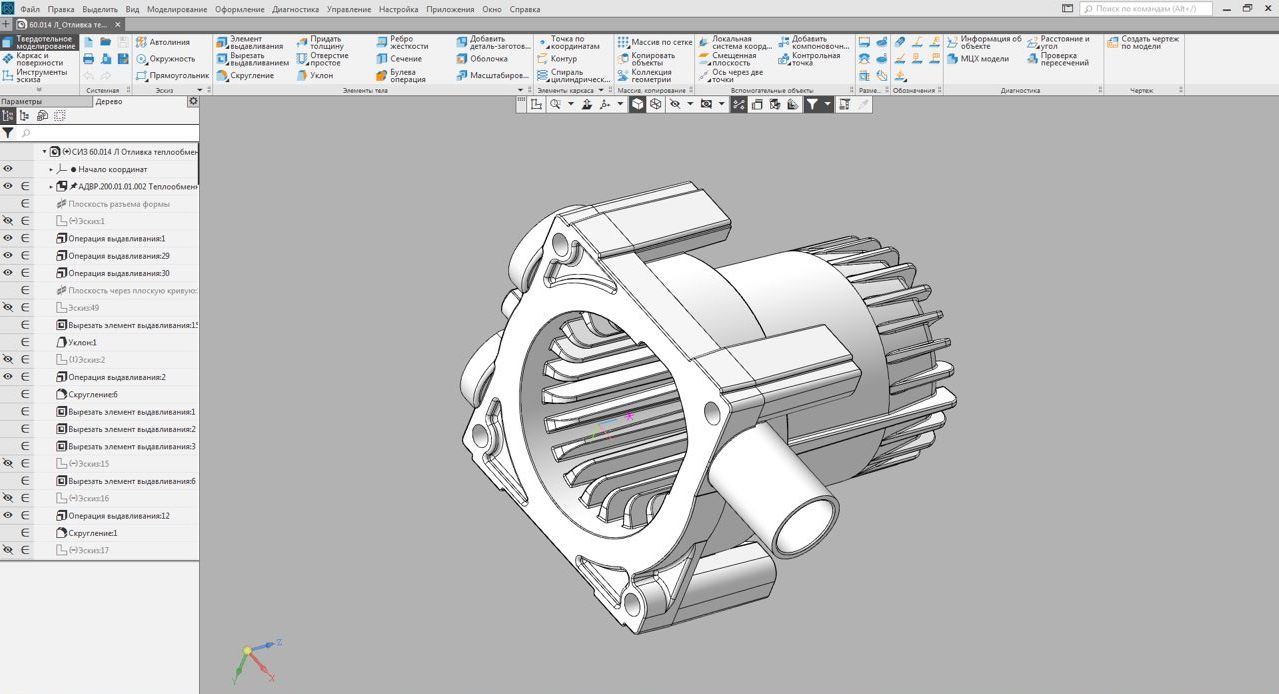The width and height of the screenshot is (1279, 694).
Task: Expand the Эскиз toolbar group dropdown
Action: tap(197, 90)
